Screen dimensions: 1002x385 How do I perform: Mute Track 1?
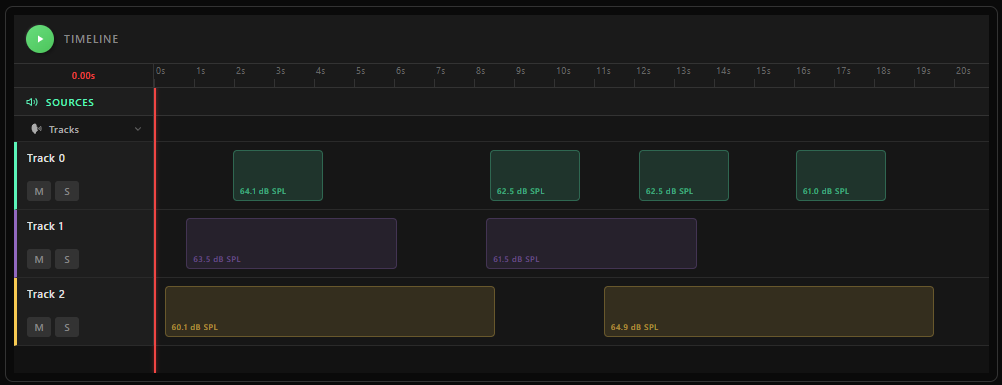tap(39, 259)
